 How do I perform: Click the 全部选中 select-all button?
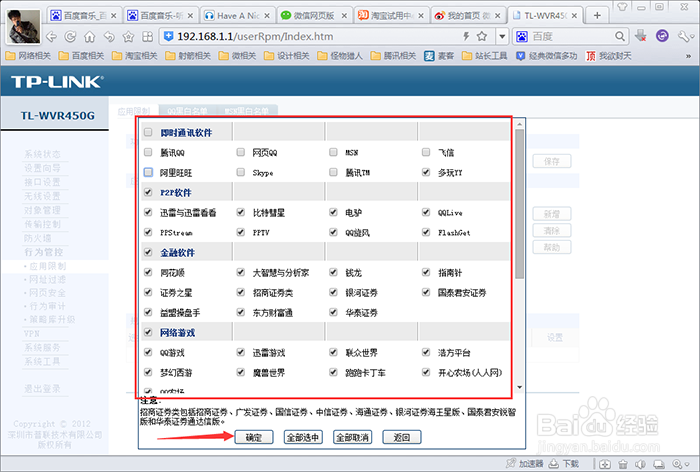pyautogui.click(x=303, y=437)
